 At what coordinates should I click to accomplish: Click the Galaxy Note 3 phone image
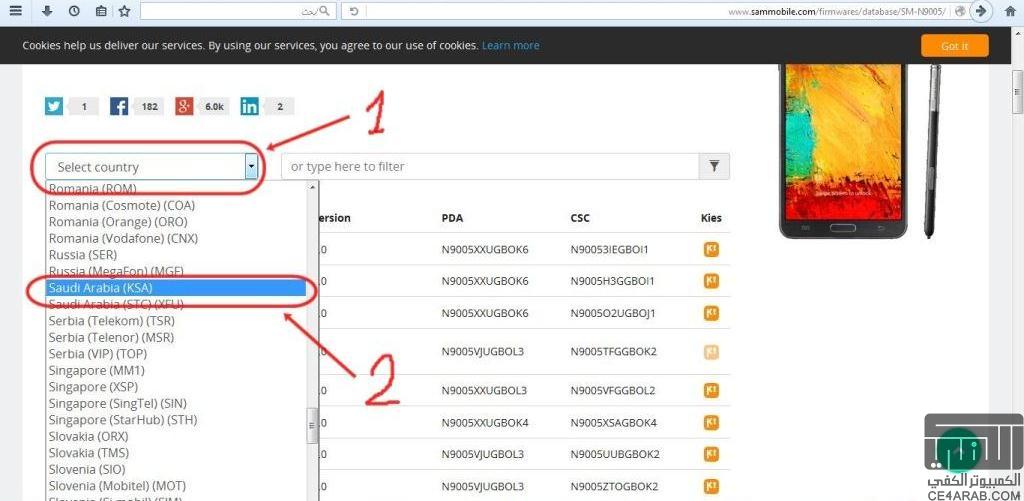tap(843, 150)
